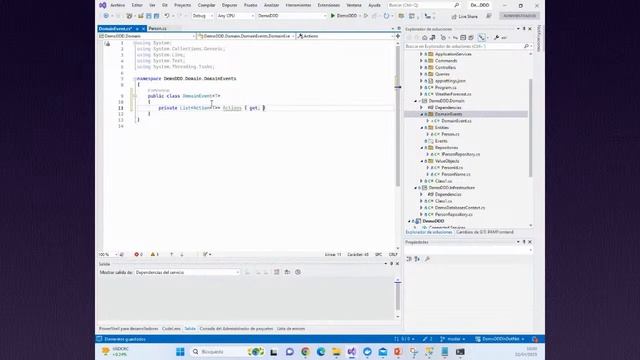Select DomainEvent.cs in Solution Explorer
This screenshot has width=640, height=360.
(x=456, y=121)
